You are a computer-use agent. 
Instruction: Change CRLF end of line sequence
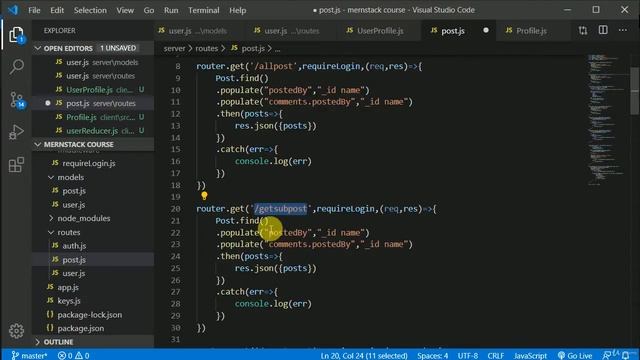(x=496, y=356)
